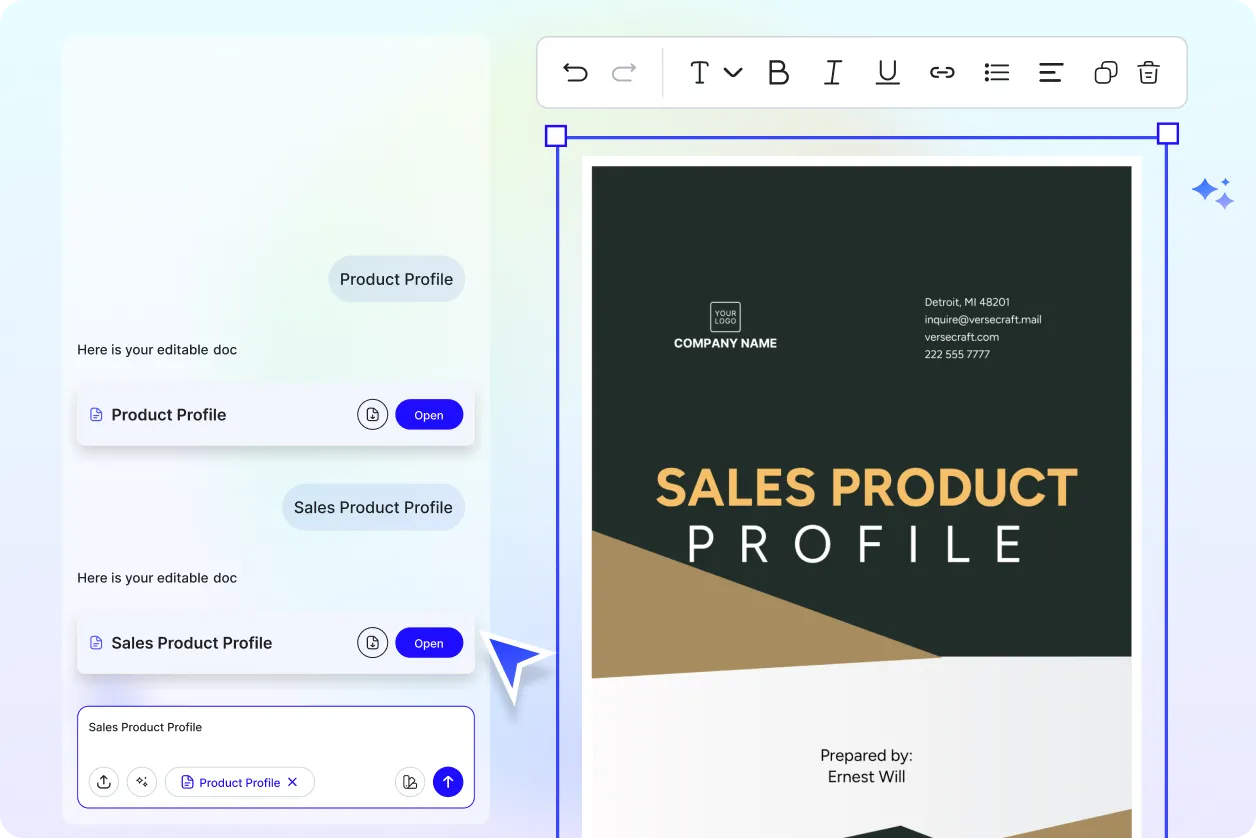Remove the Product Profile attachment chip

(x=293, y=782)
